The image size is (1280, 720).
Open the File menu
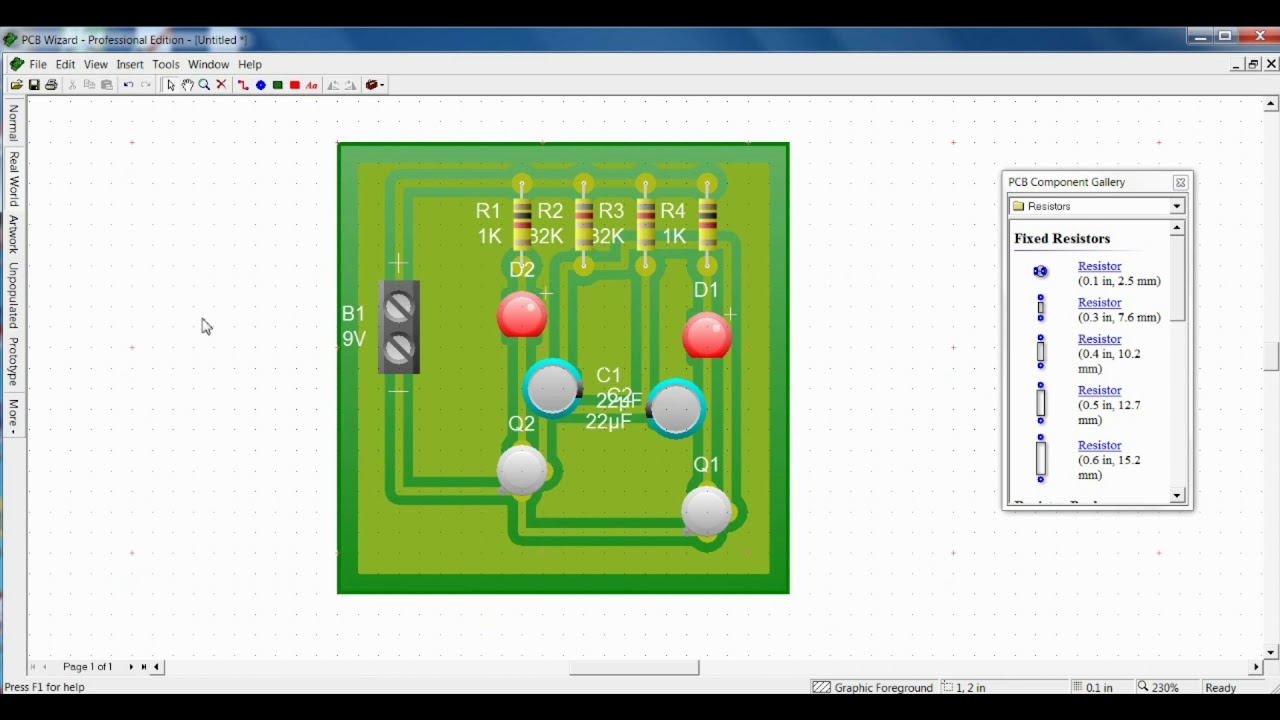coord(38,64)
